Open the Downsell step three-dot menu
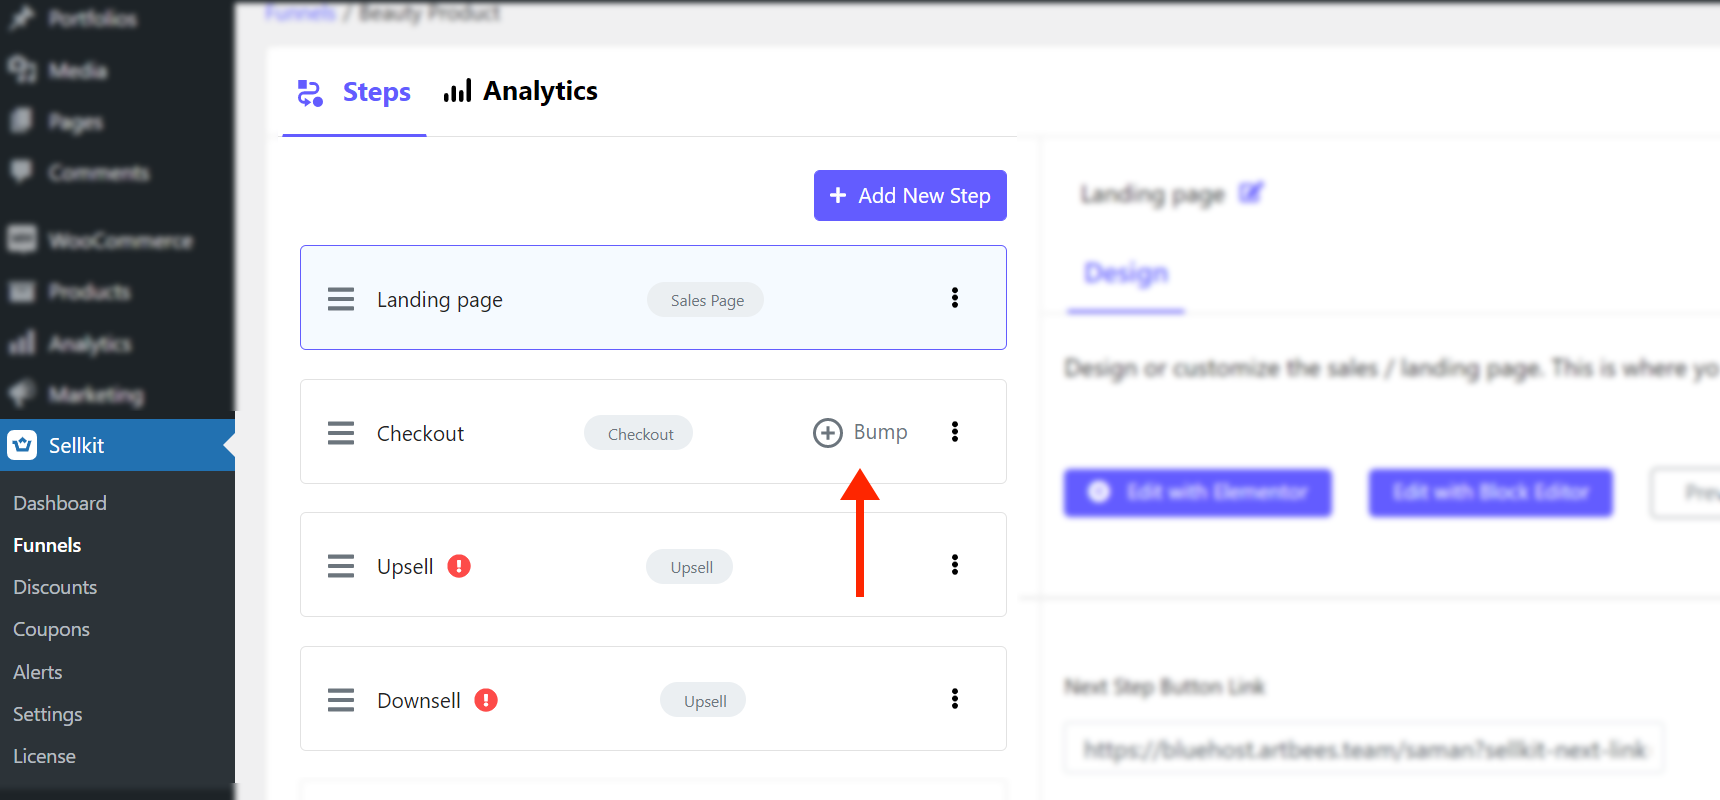The image size is (1720, 800). click(x=955, y=698)
